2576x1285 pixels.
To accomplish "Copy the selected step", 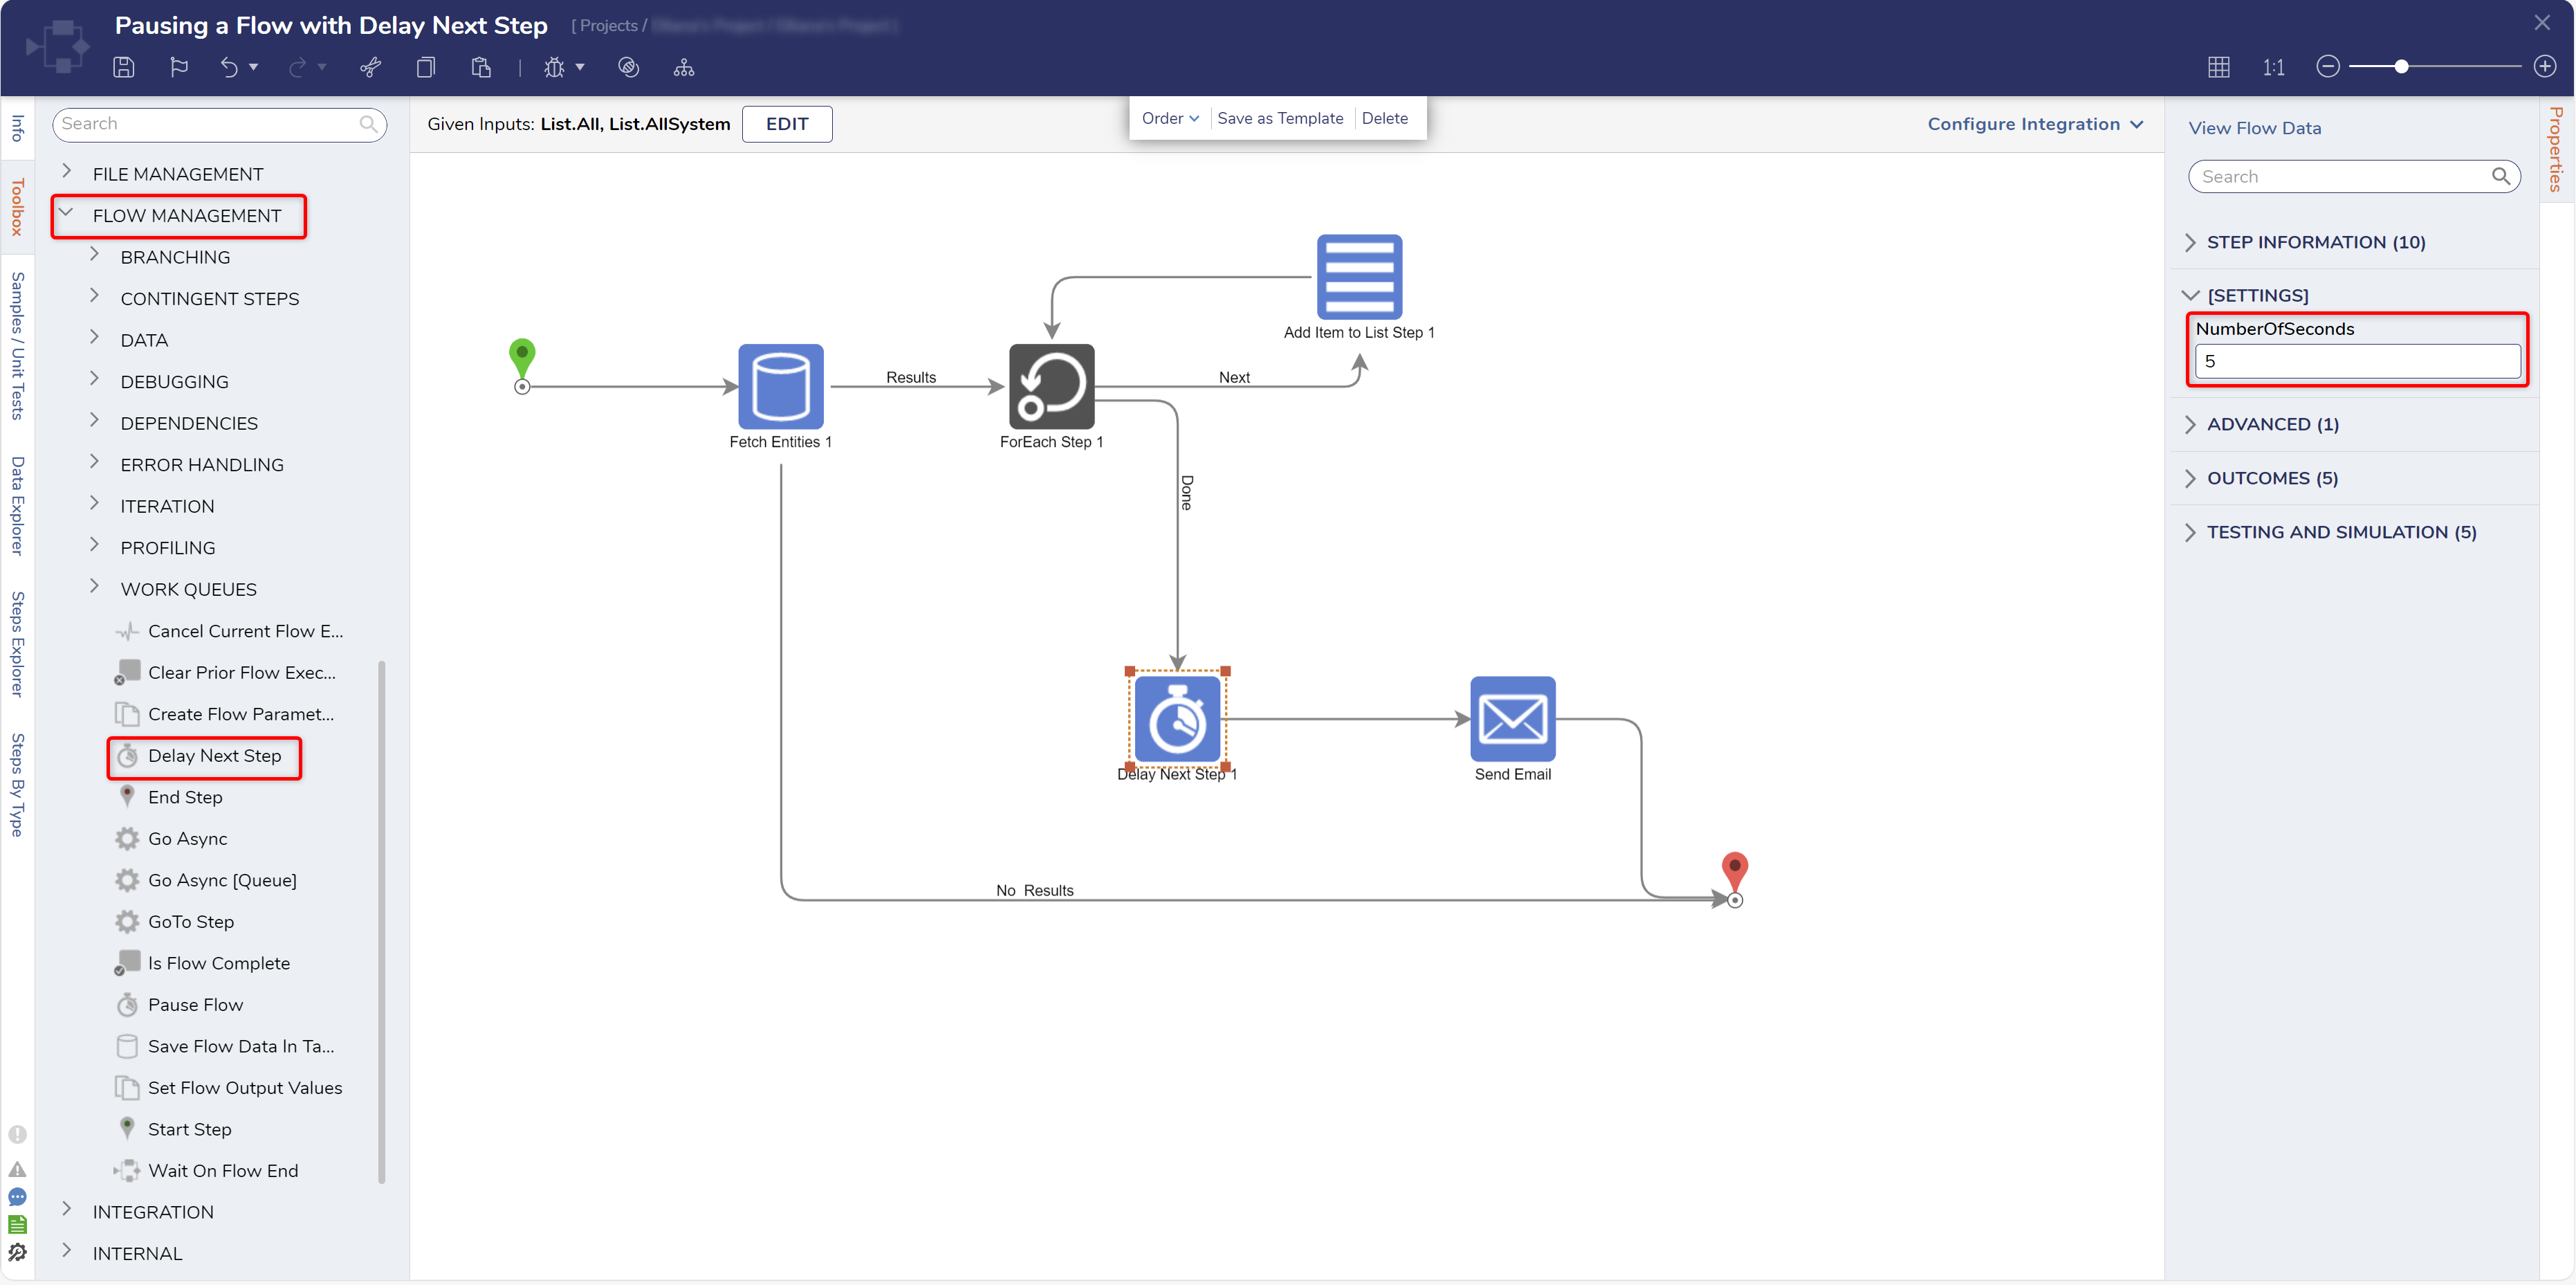I will coord(426,67).
